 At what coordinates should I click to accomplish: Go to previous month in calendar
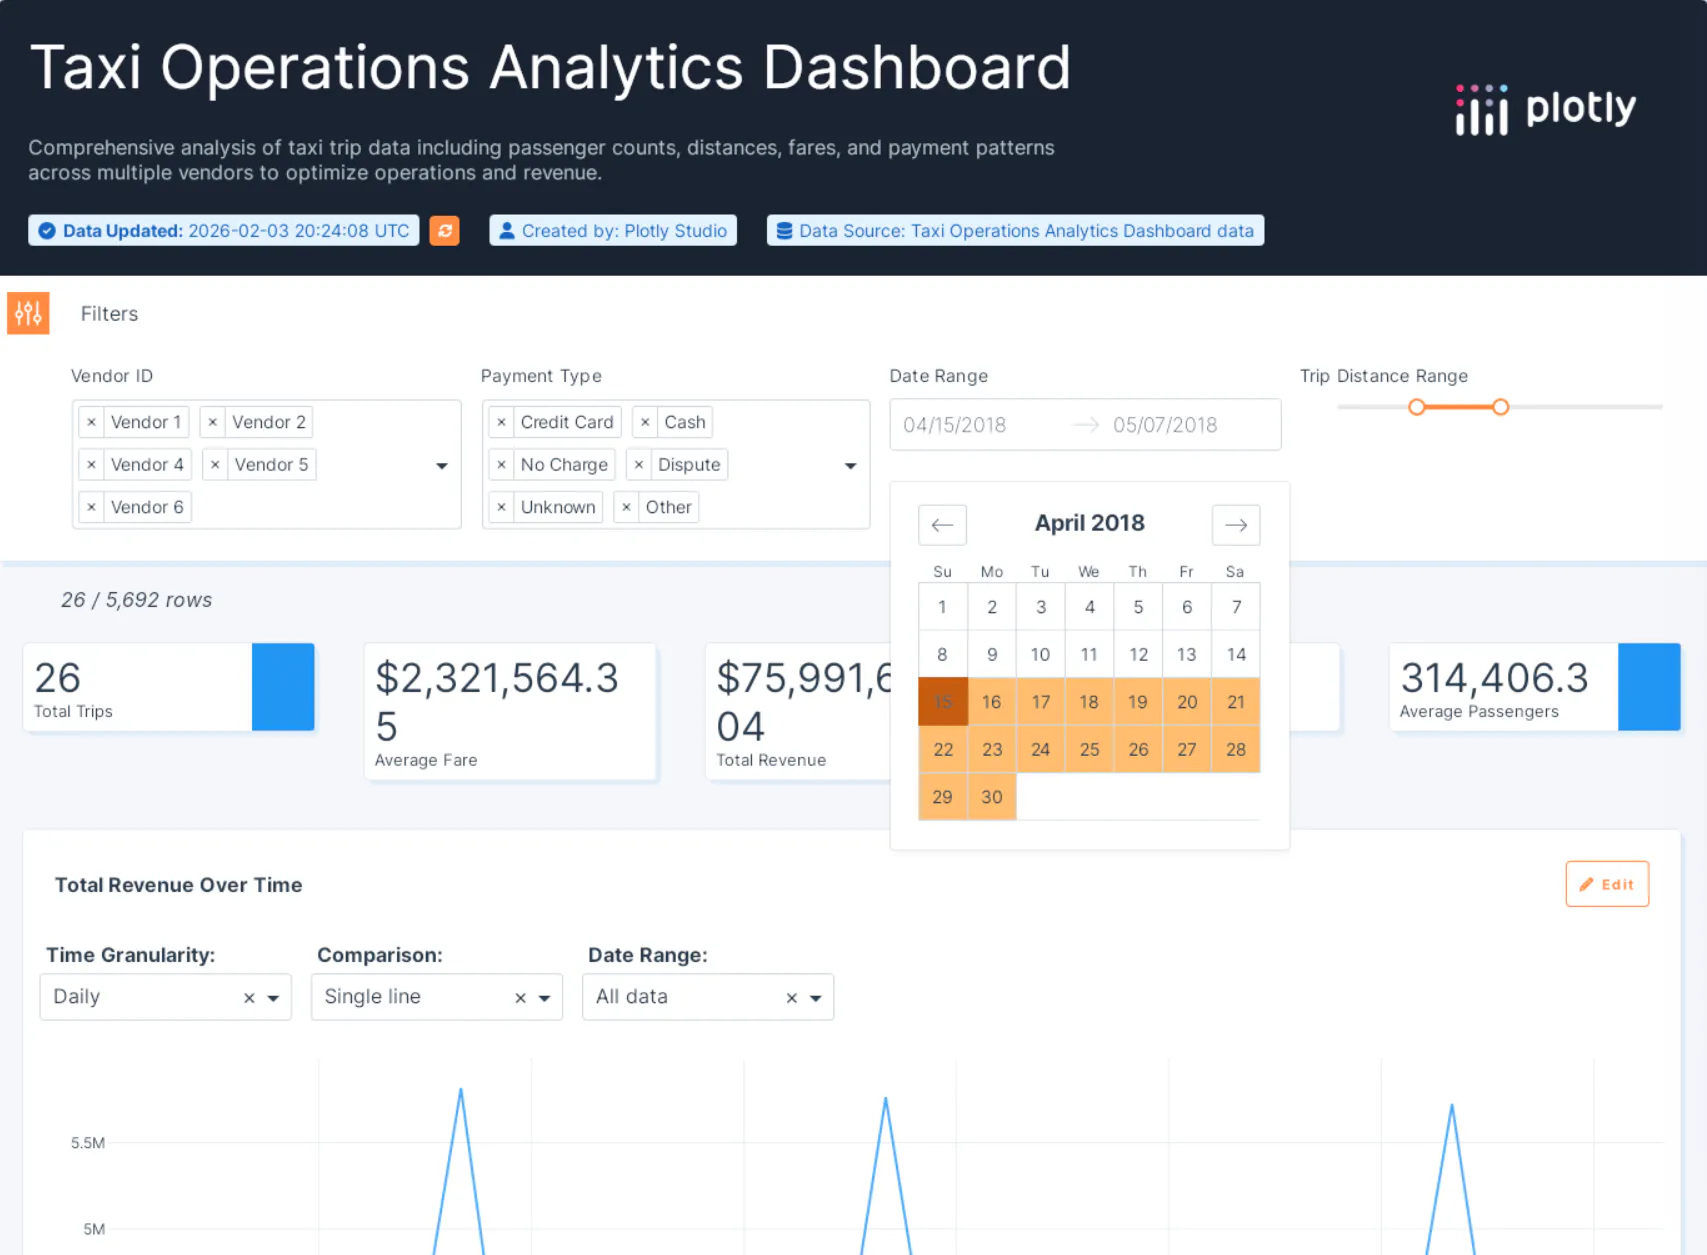coord(942,525)
